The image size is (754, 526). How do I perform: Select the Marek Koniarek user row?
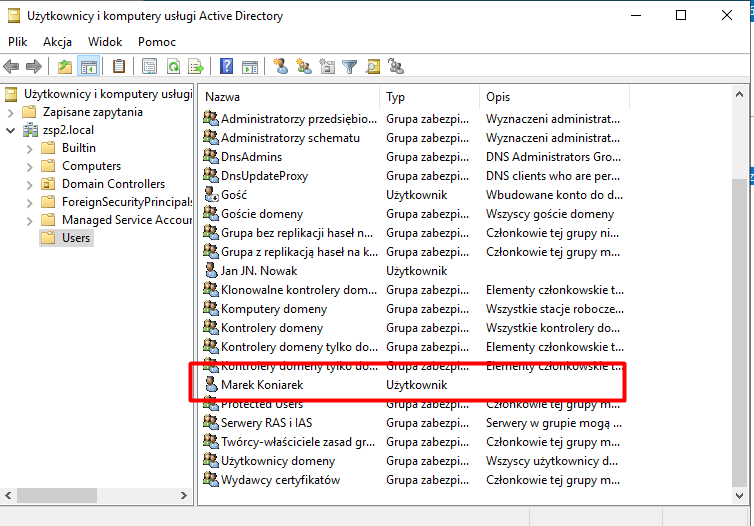click(x=414, y=385)
